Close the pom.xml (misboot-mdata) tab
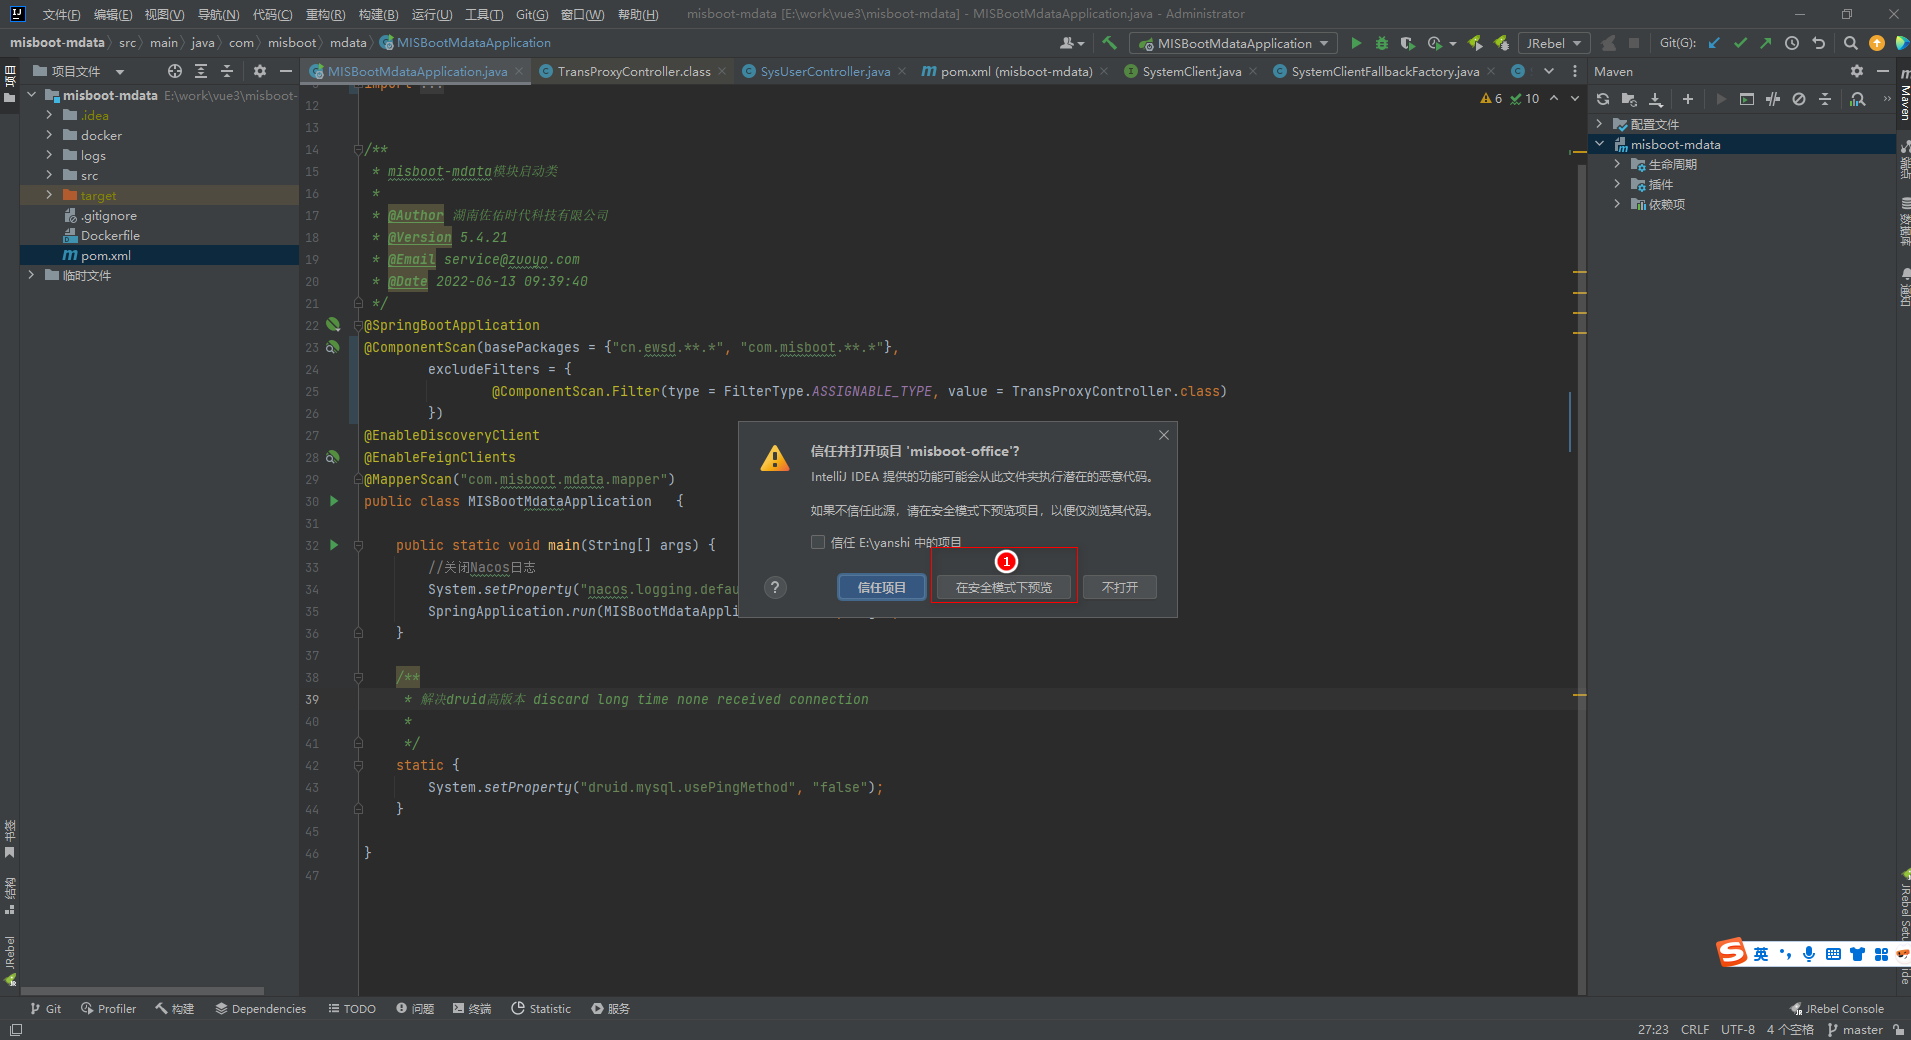1911x1040 pixels. tap(1104, 71)
